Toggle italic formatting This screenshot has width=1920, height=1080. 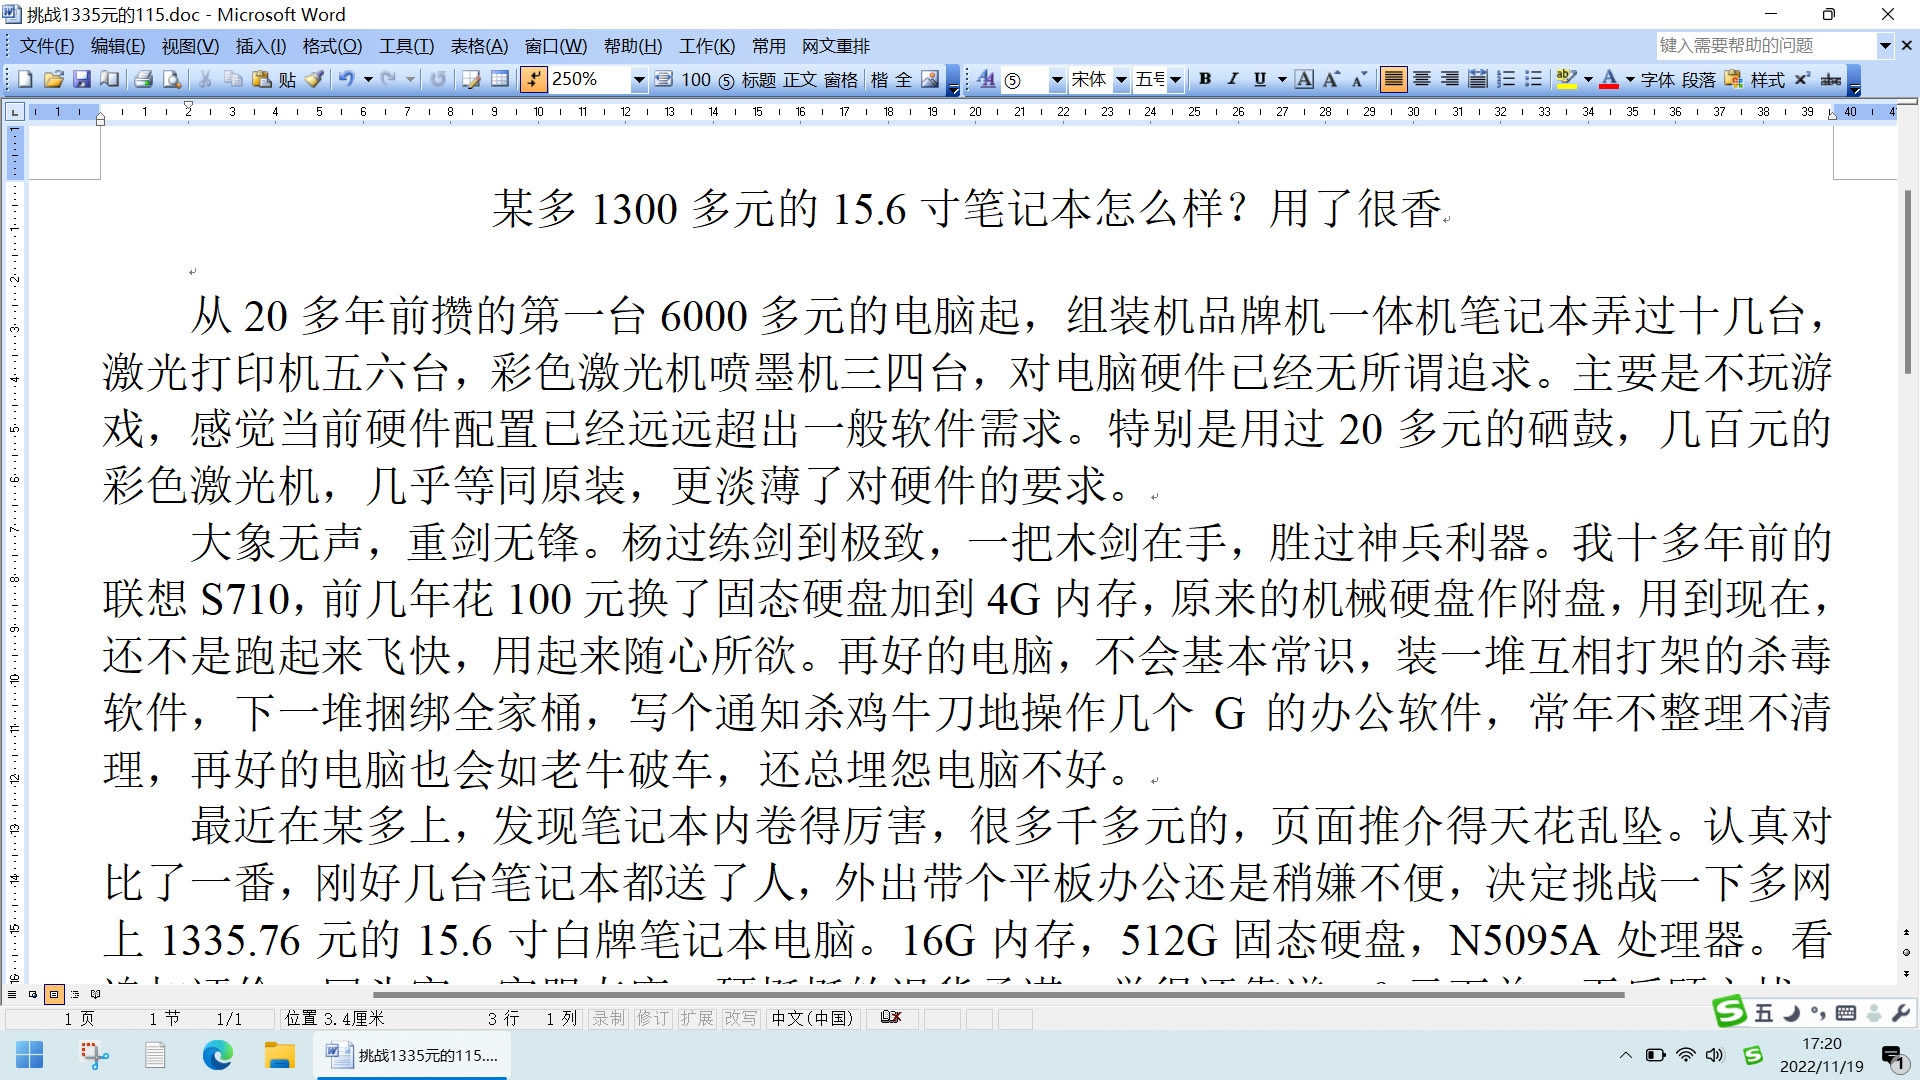(x=1232, y=80)
